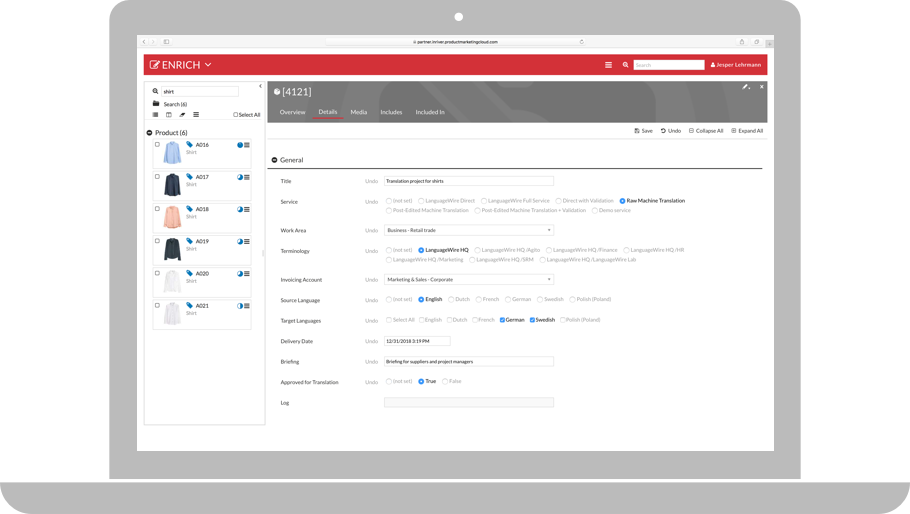Switch to the Media tab
910x514 pixels.
358,112
